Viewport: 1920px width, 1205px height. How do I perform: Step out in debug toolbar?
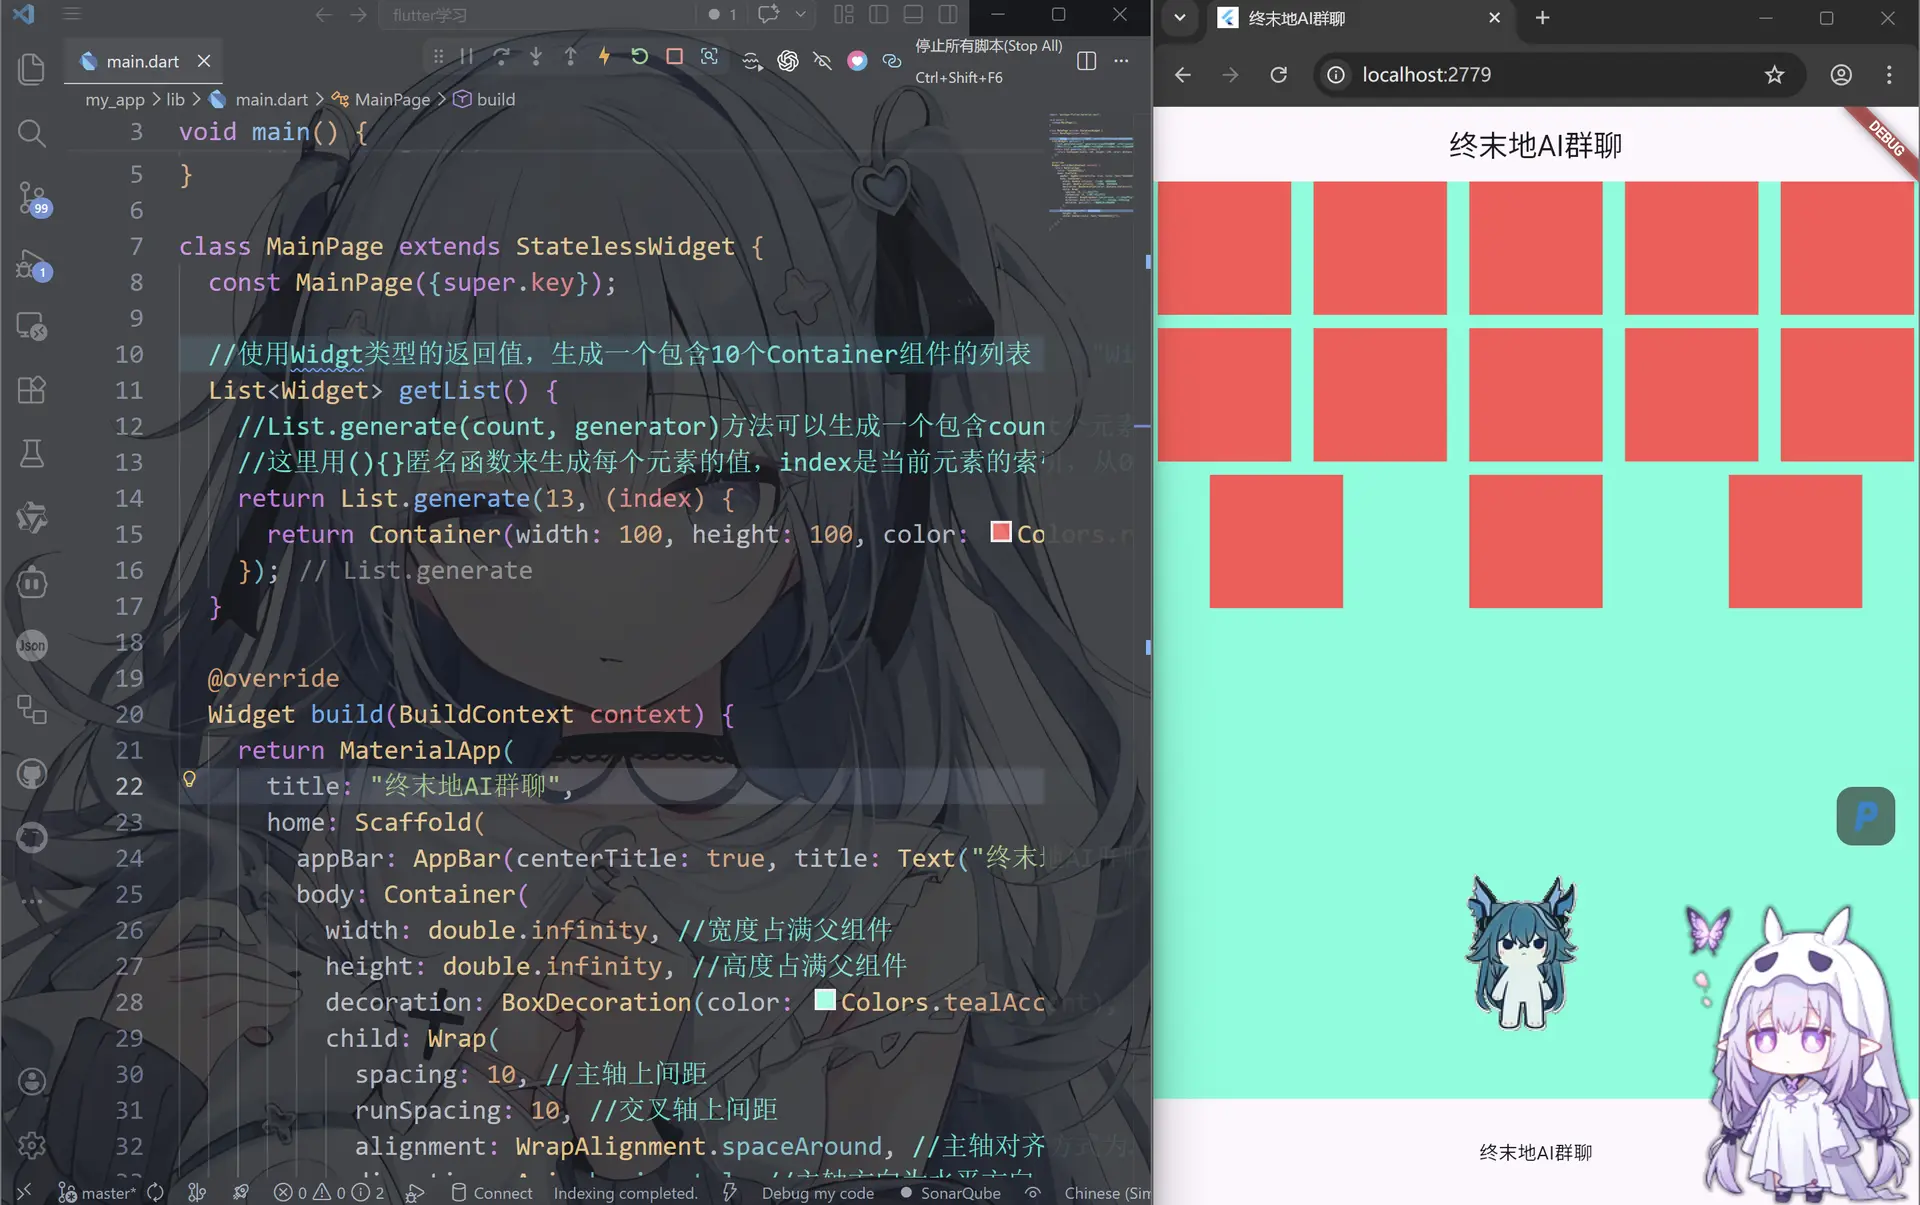pyautogui.click(x=570, y=57)
